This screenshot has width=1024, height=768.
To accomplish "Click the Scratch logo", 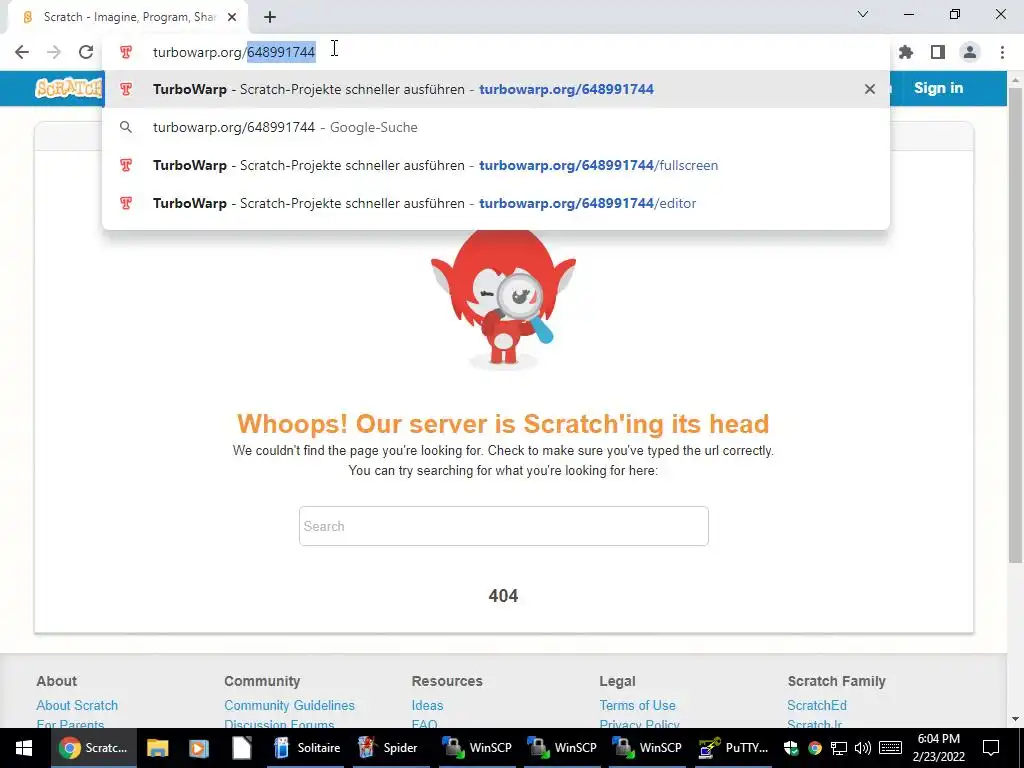I will tap(69, 88).
